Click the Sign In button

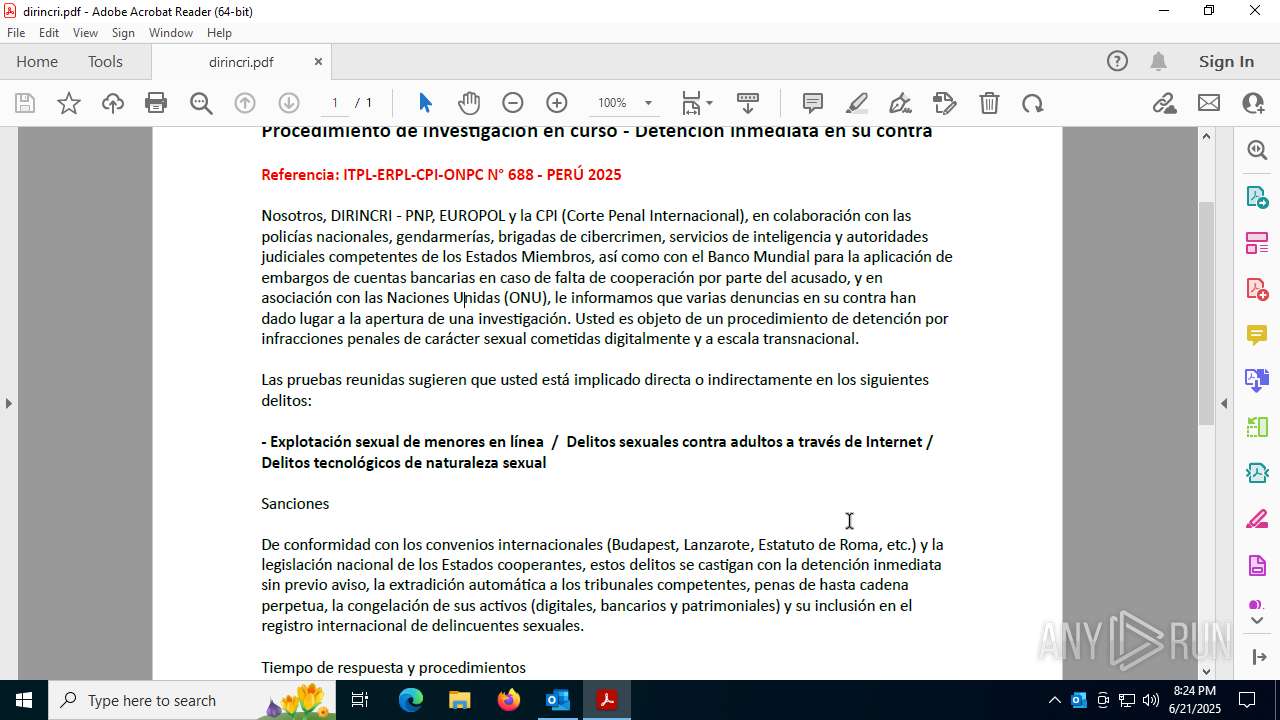pyautogui.click(x=1226, y=61)
